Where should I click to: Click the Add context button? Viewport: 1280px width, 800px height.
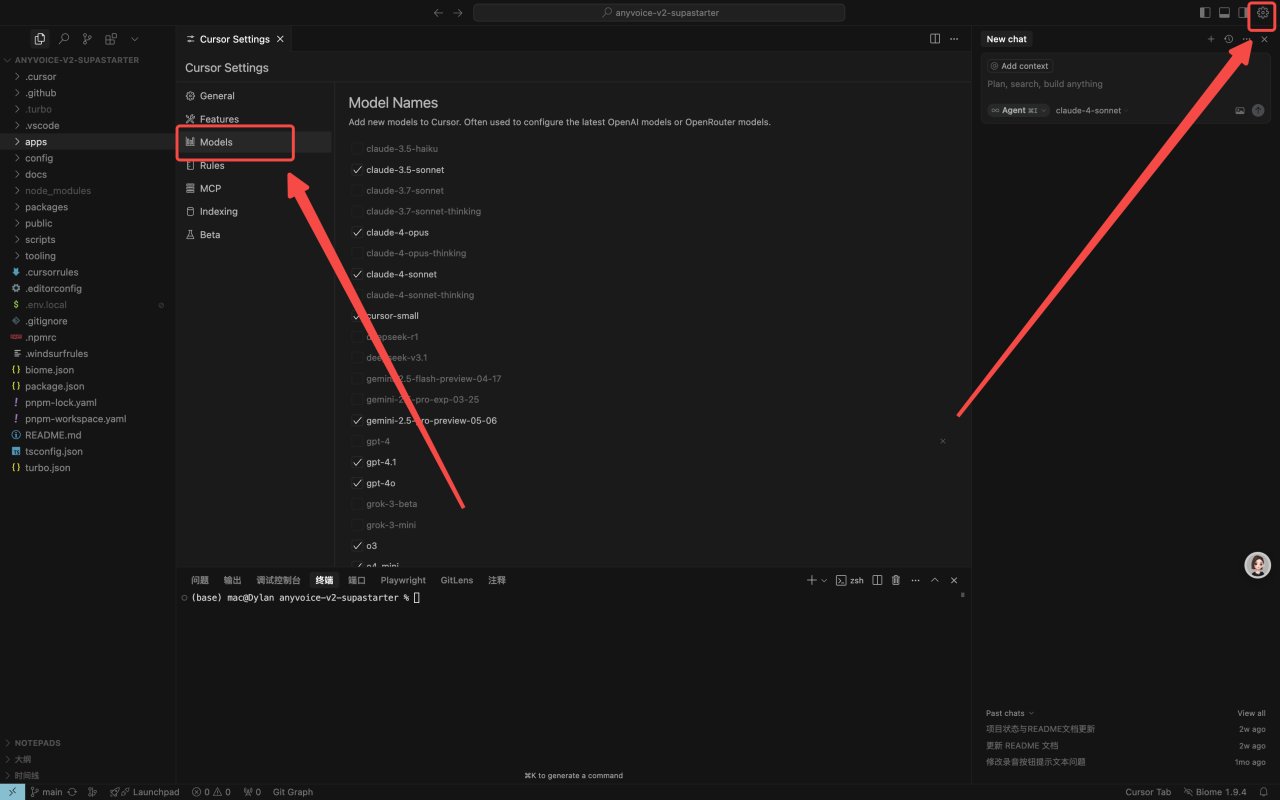1019,66
